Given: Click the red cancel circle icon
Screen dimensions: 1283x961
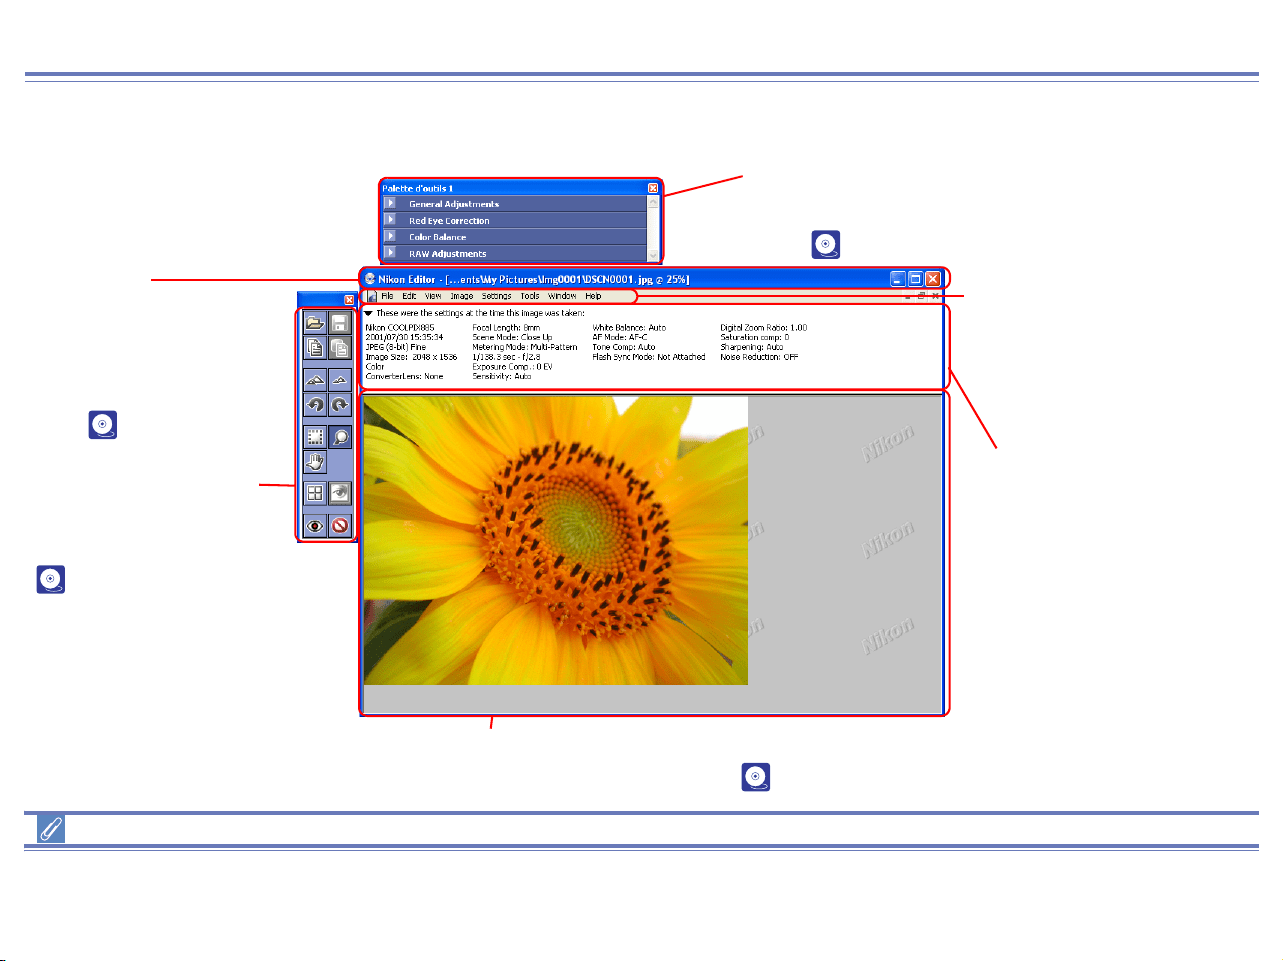Looking at the screenshot, I should coord(340,525).
